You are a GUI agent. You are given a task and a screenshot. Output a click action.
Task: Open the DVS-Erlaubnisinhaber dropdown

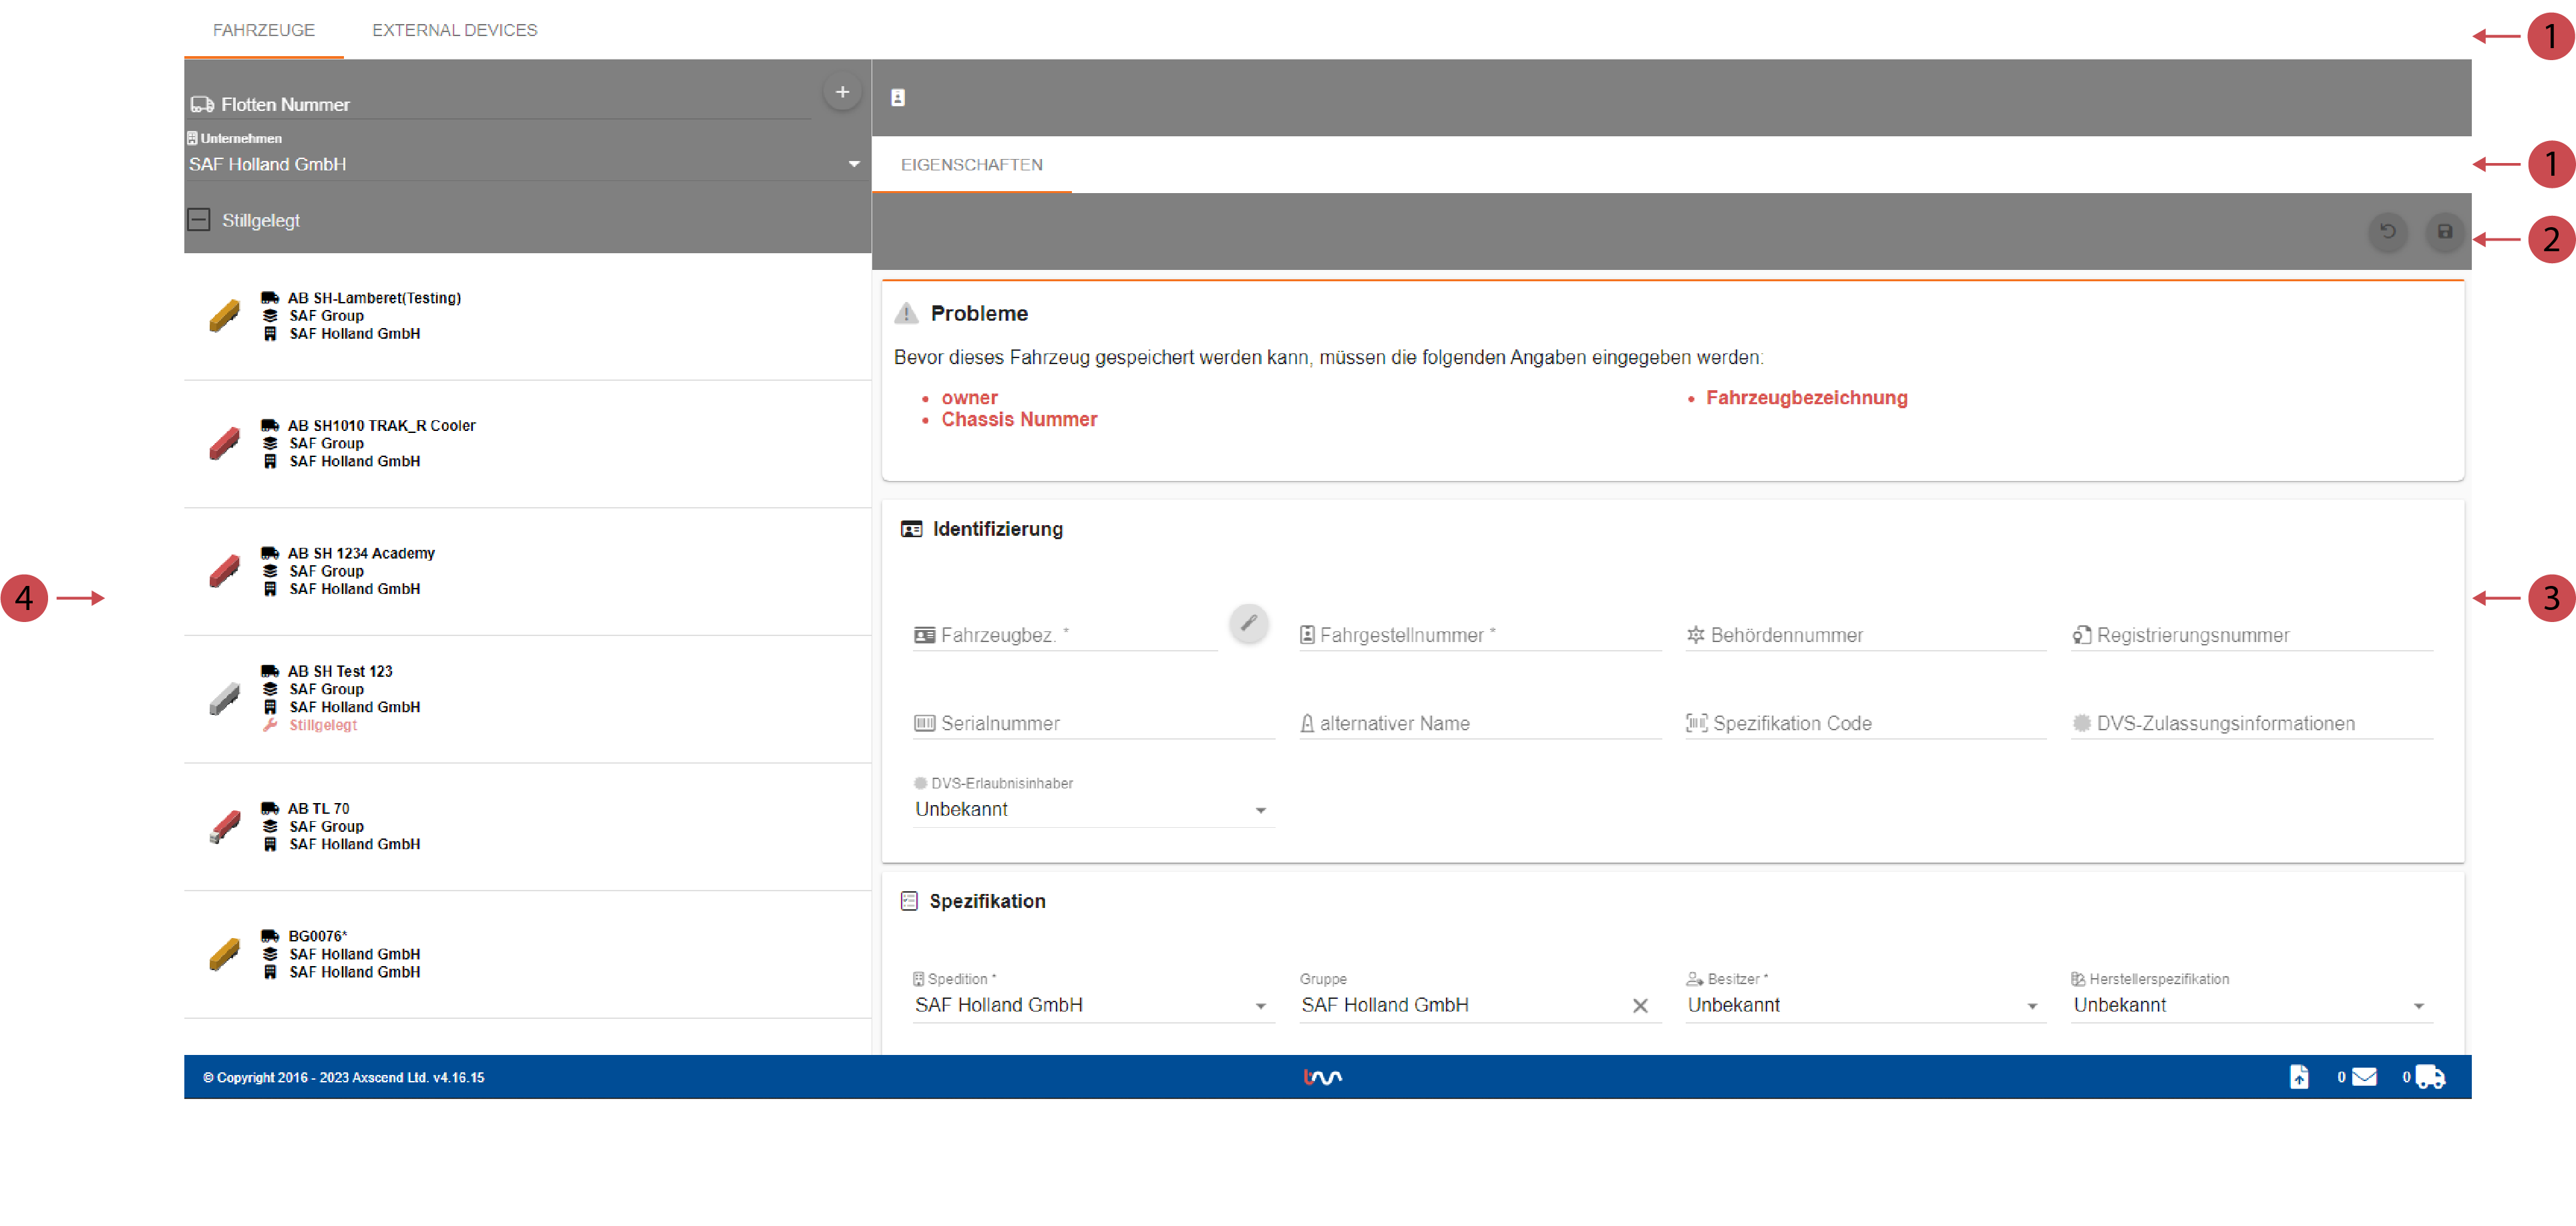point(1260,810)
